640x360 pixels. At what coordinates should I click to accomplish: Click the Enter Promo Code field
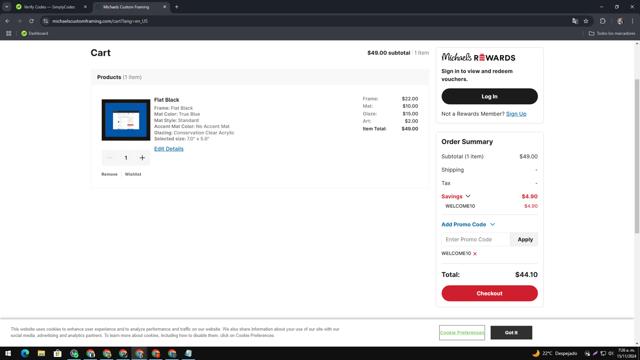tap(476, 240)
